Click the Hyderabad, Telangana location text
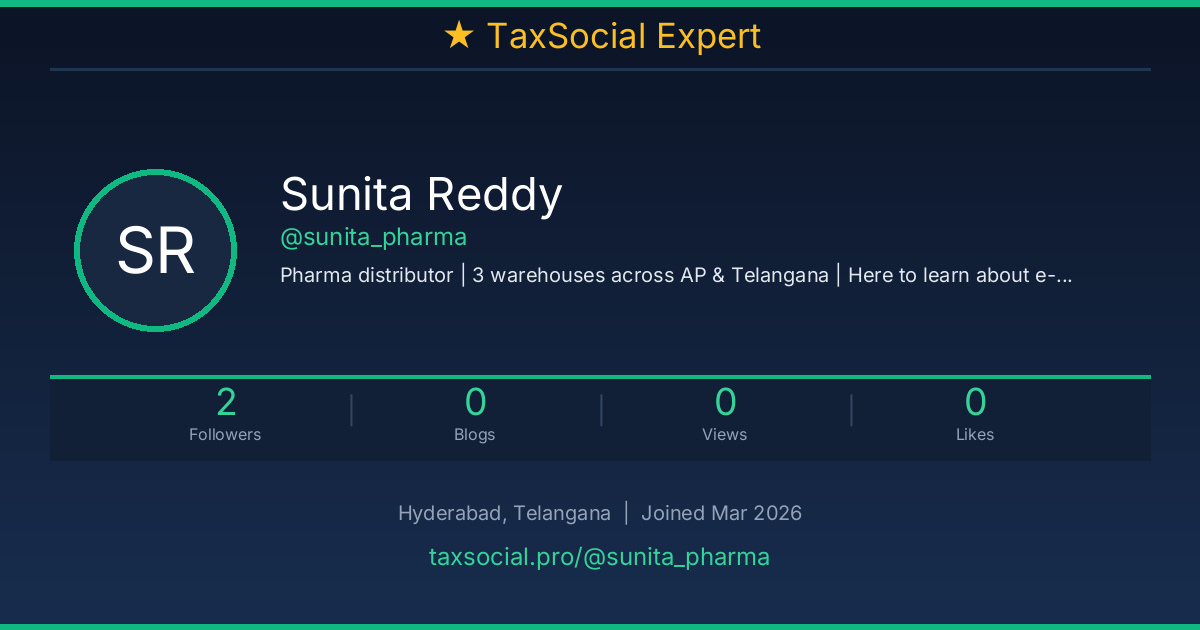Image resolution: width=1200 pixels, height=630 pixels. tap(504, 513)
